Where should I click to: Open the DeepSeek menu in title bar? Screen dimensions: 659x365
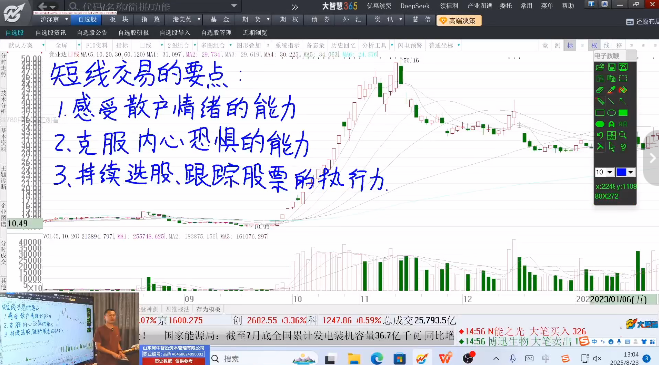[415, 6]
